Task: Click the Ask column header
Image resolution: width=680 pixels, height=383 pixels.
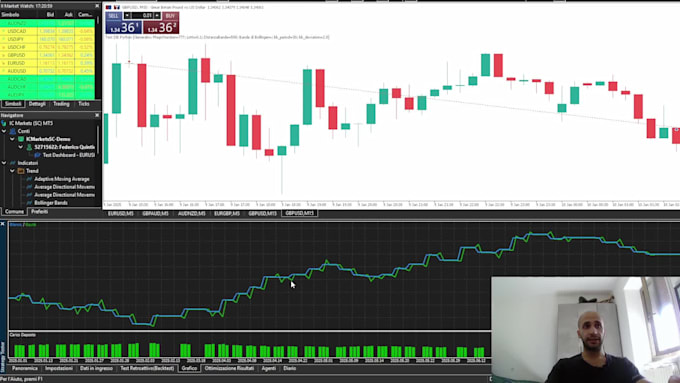Action: click(69, 14)
